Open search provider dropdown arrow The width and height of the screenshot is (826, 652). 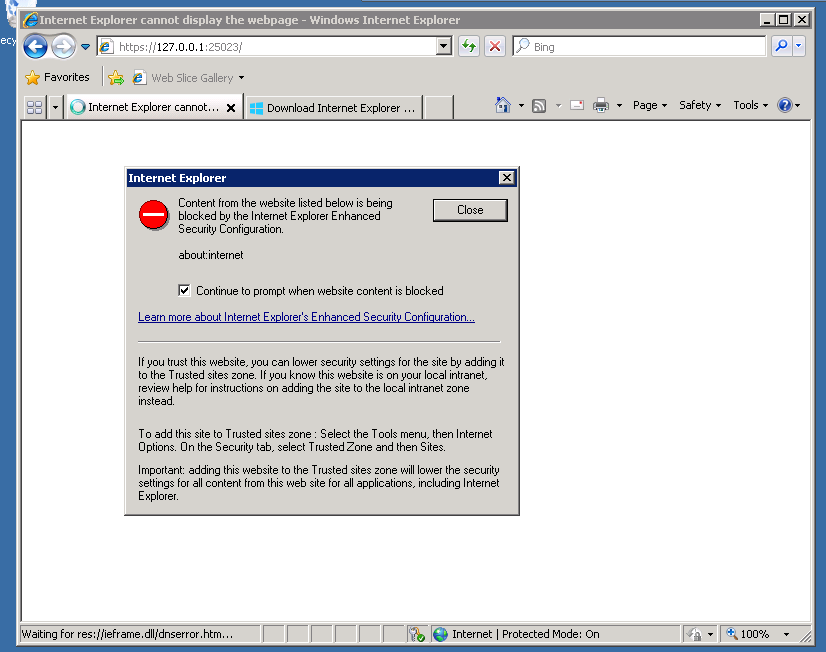point(799,46)
